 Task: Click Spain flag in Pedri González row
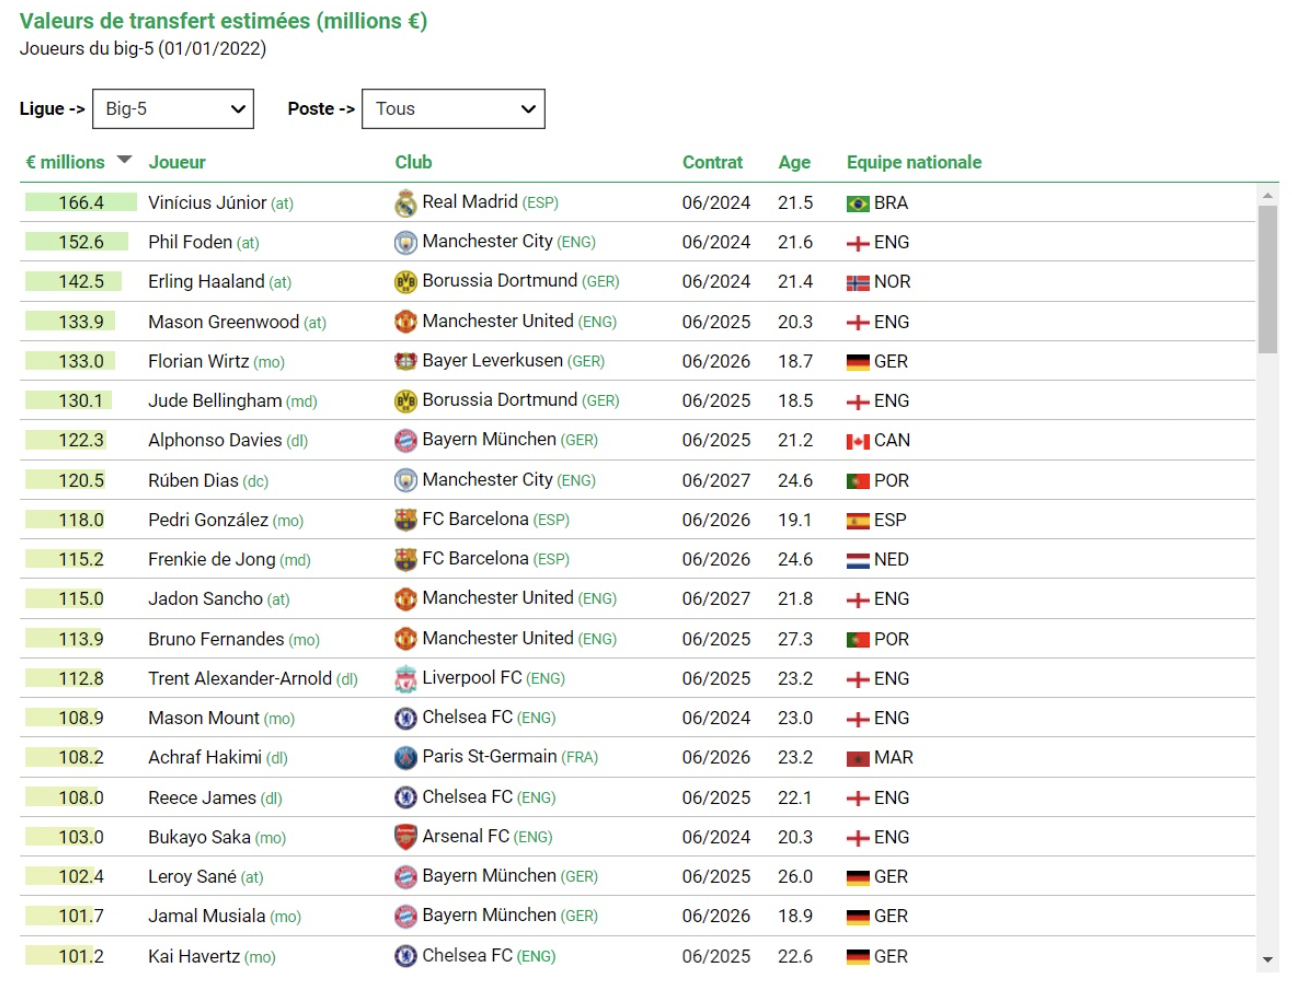(858, 521)
